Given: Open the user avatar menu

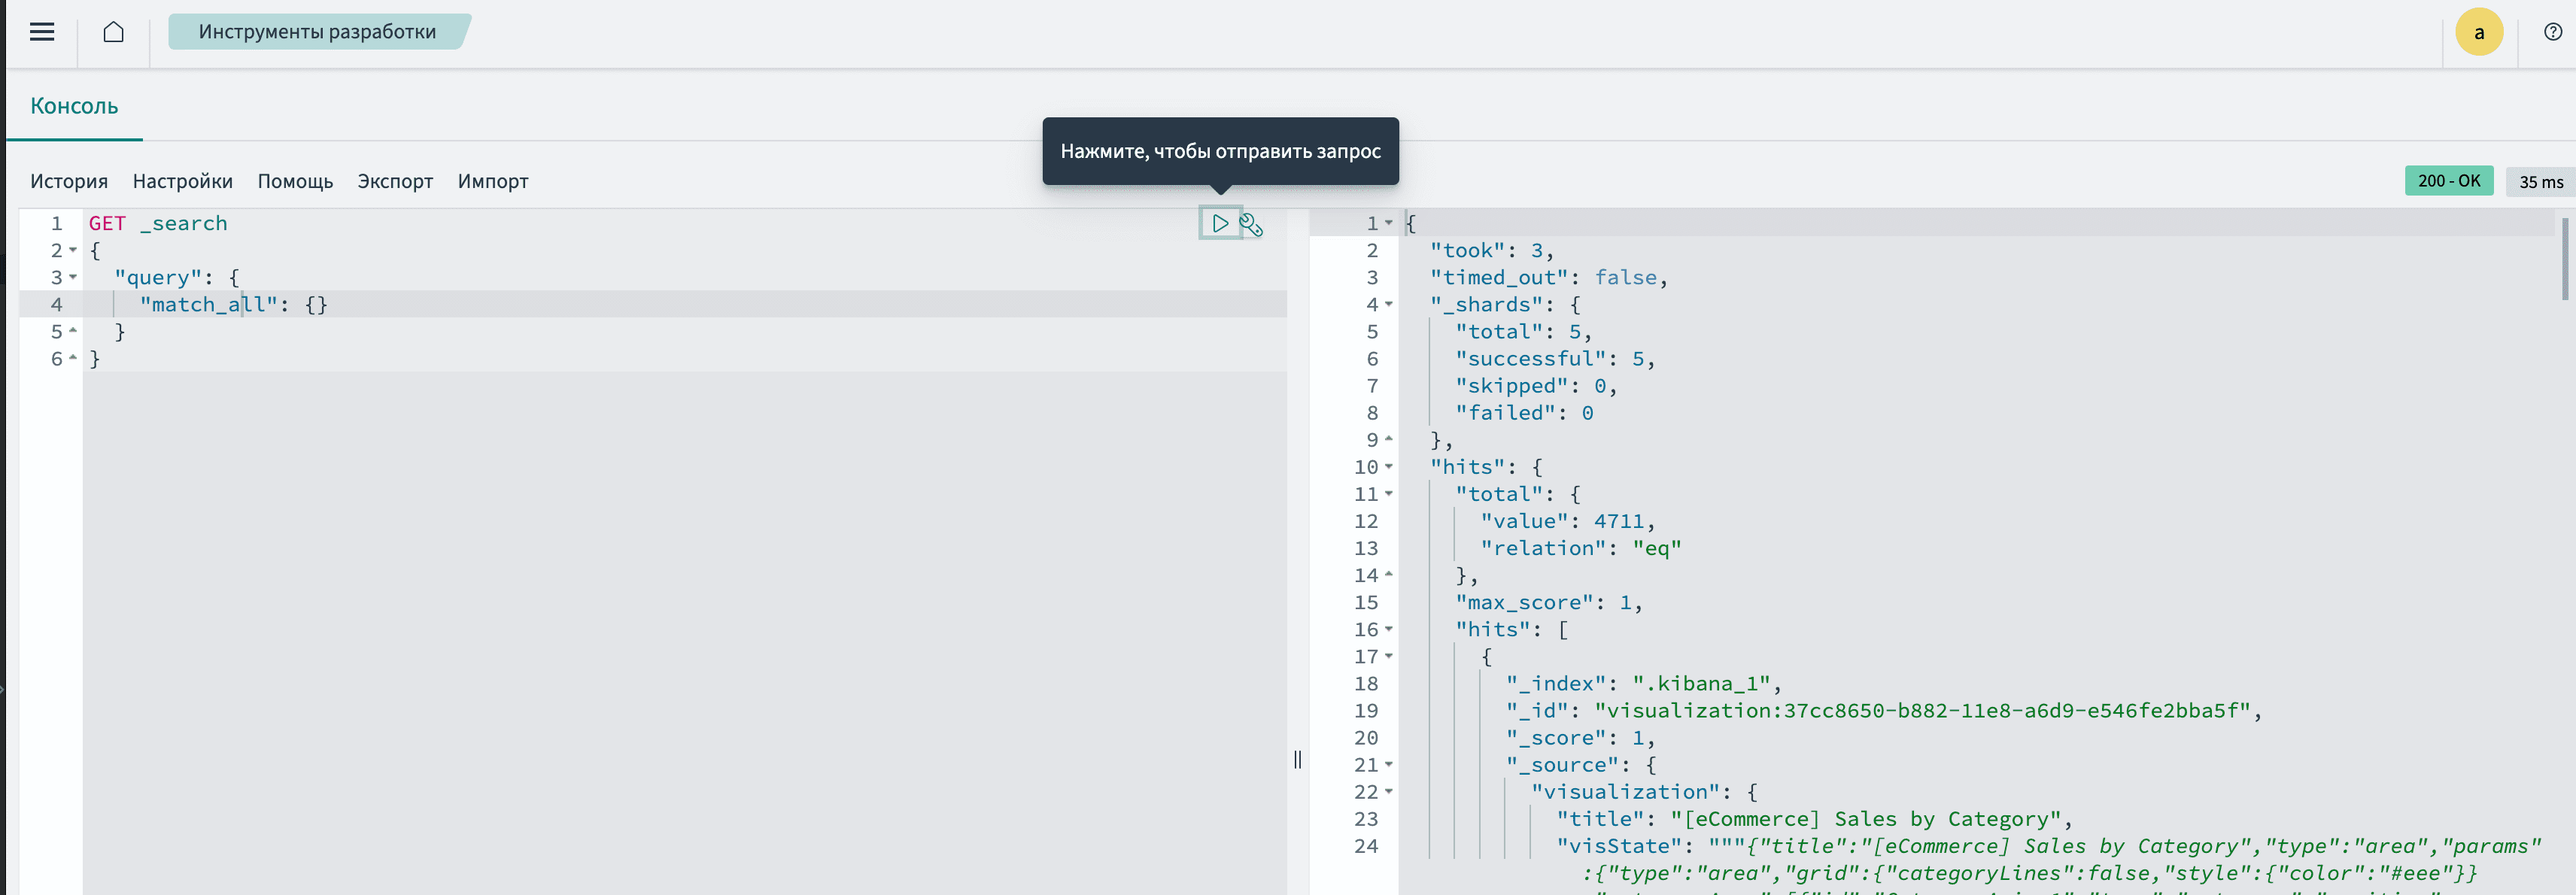Looking at the screenshot, I should click(x=2478, y=32).
